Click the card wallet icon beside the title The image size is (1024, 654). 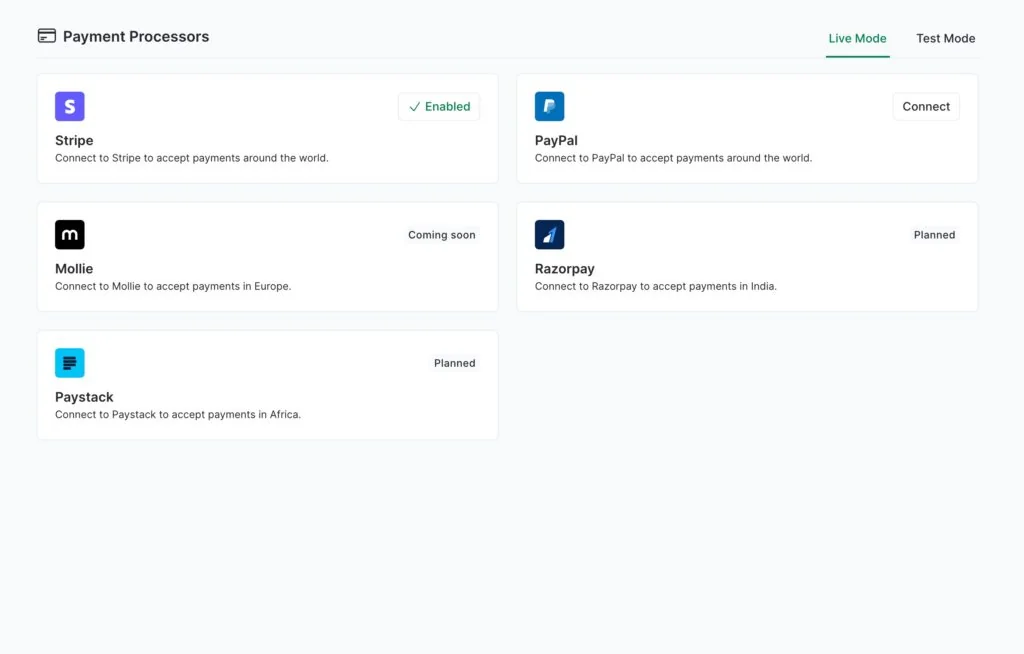coord(46,34)
